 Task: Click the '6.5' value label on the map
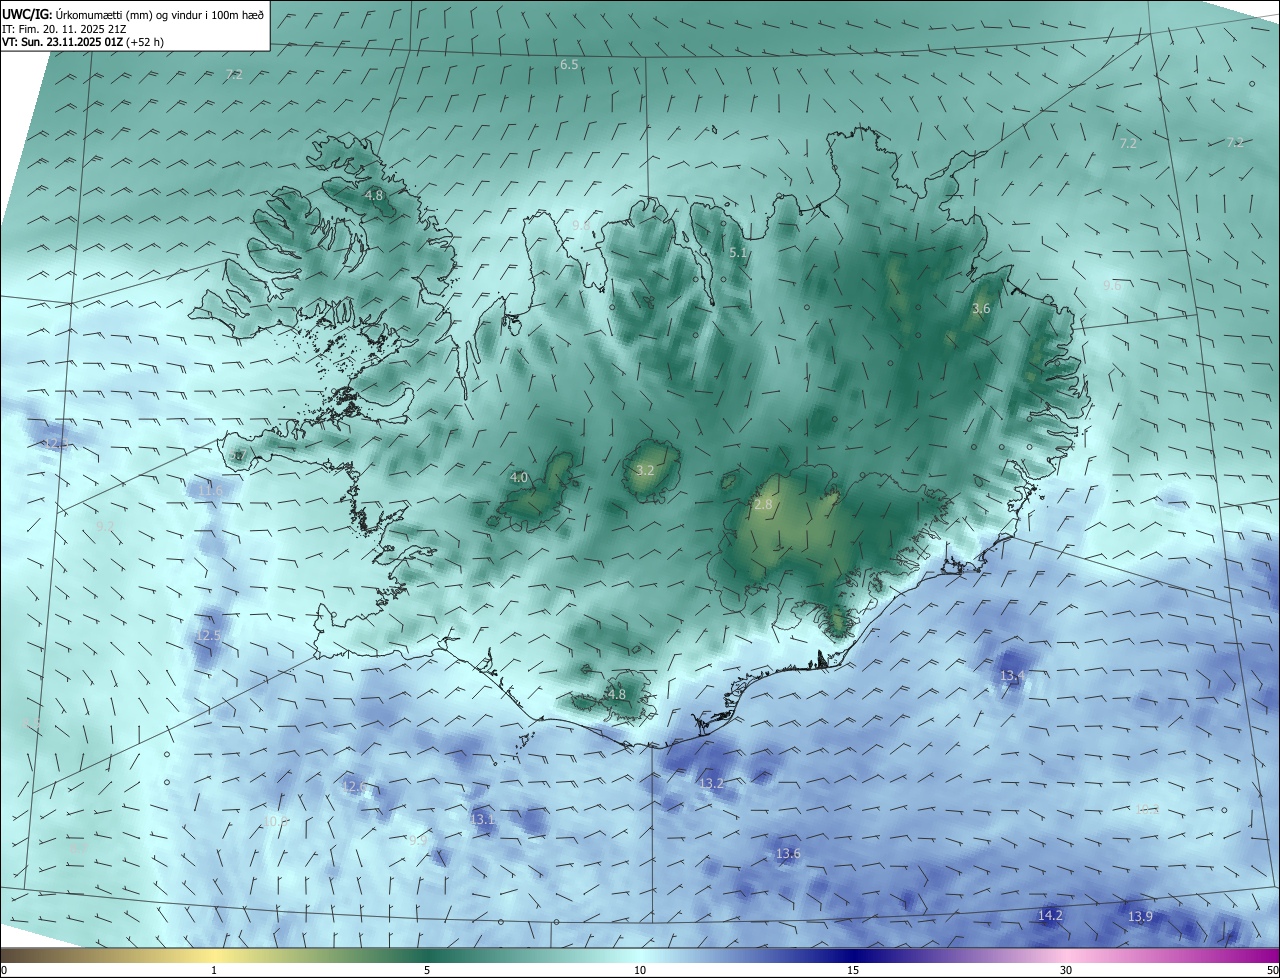tap(569, 64)
